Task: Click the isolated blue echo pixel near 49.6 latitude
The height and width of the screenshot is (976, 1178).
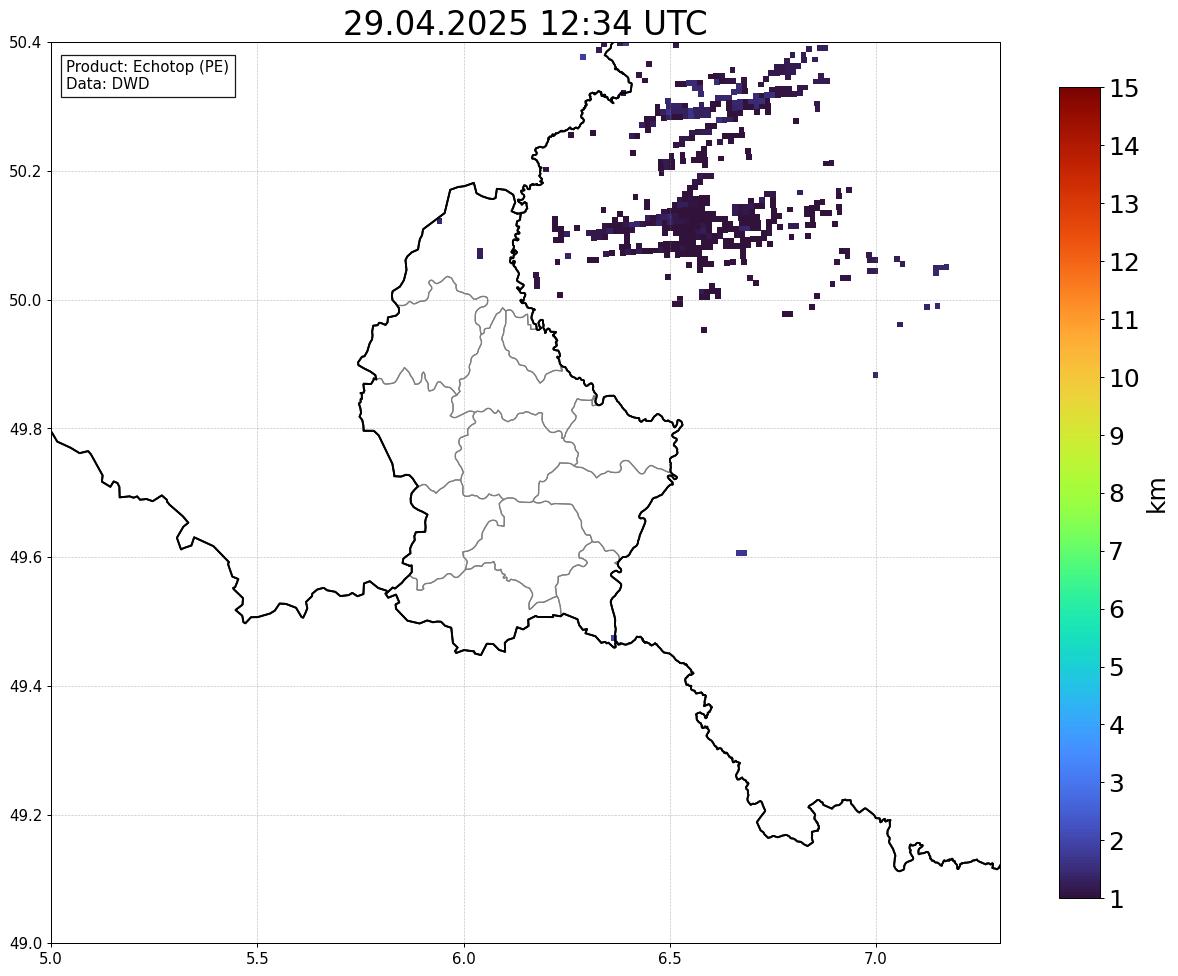Action: [742, 553]
